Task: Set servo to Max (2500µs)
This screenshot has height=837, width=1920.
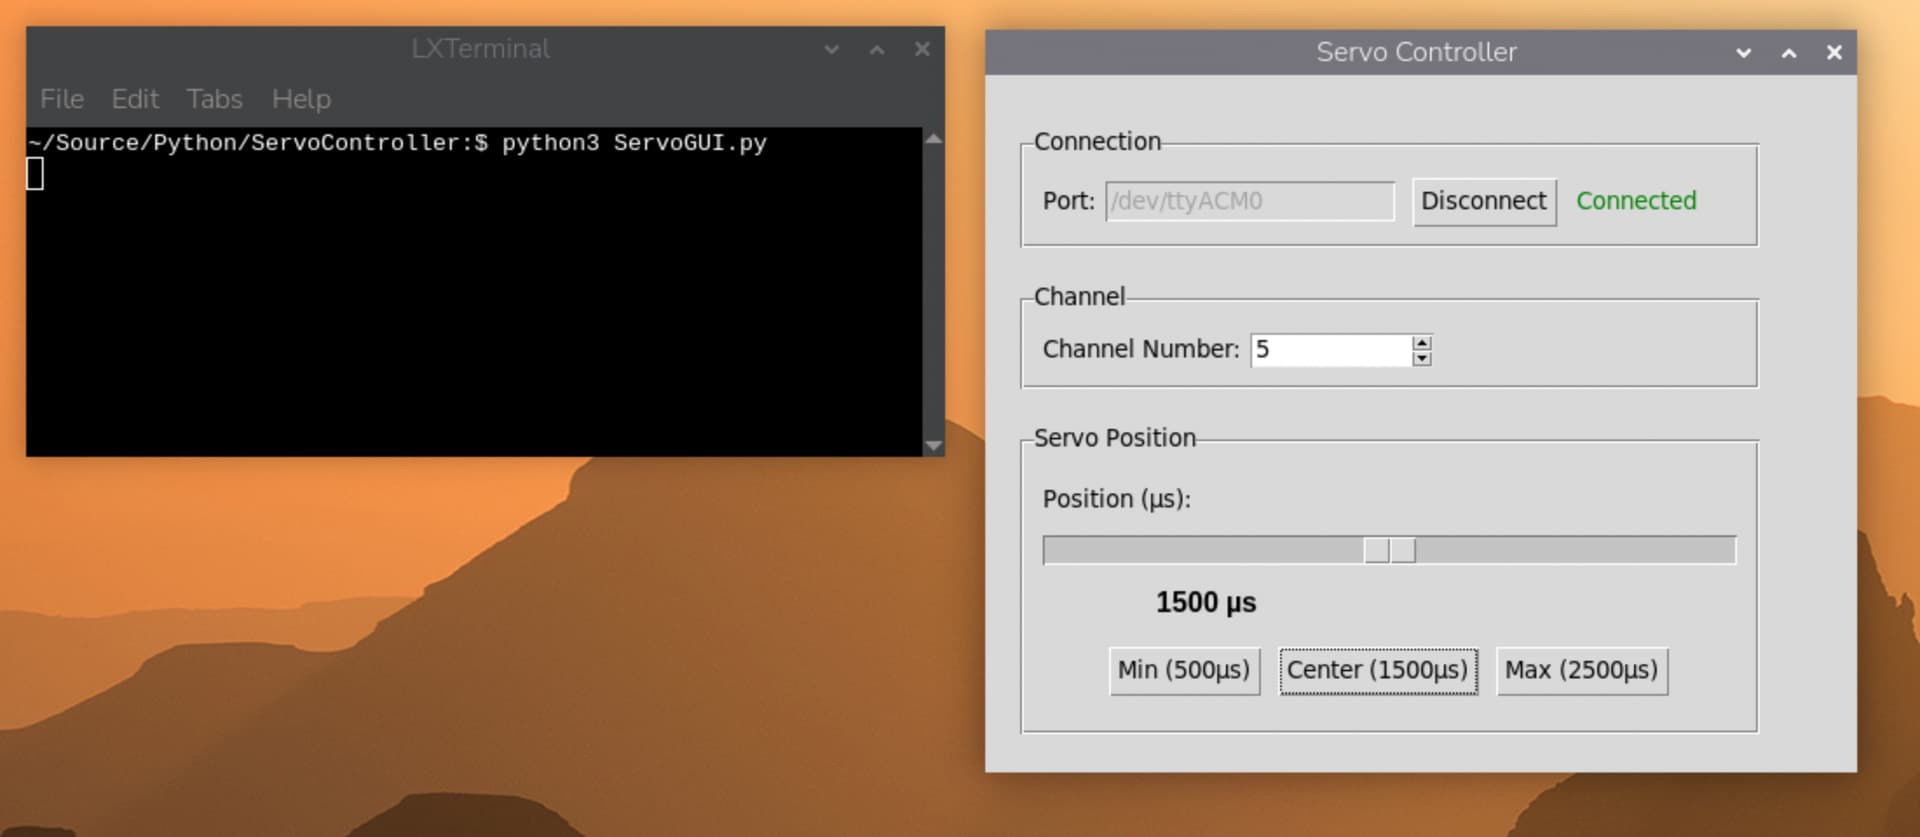Action: point(1581,670)
